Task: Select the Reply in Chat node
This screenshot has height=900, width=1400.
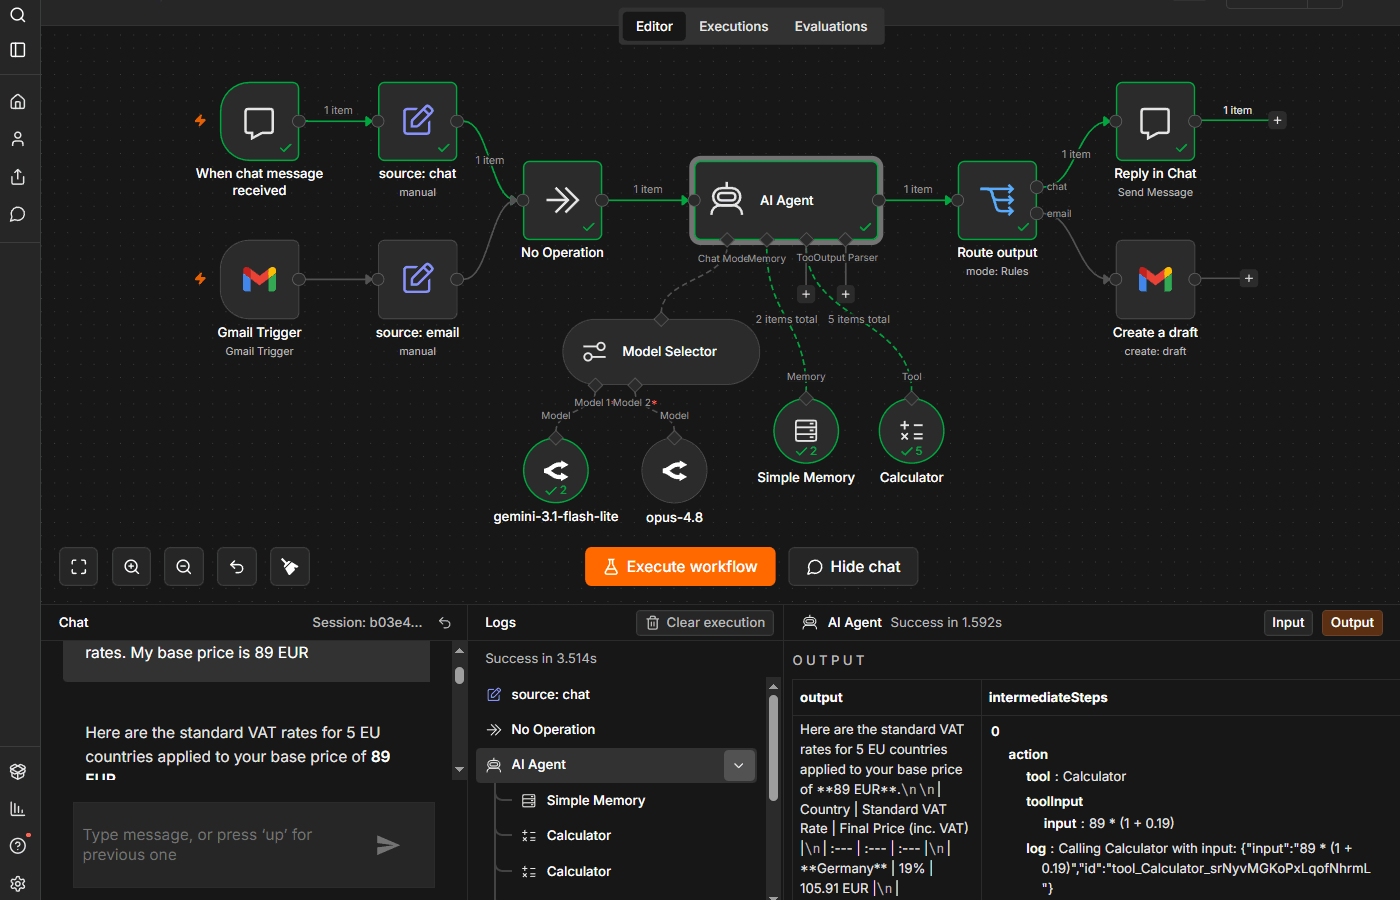Action: point(1155,122)
